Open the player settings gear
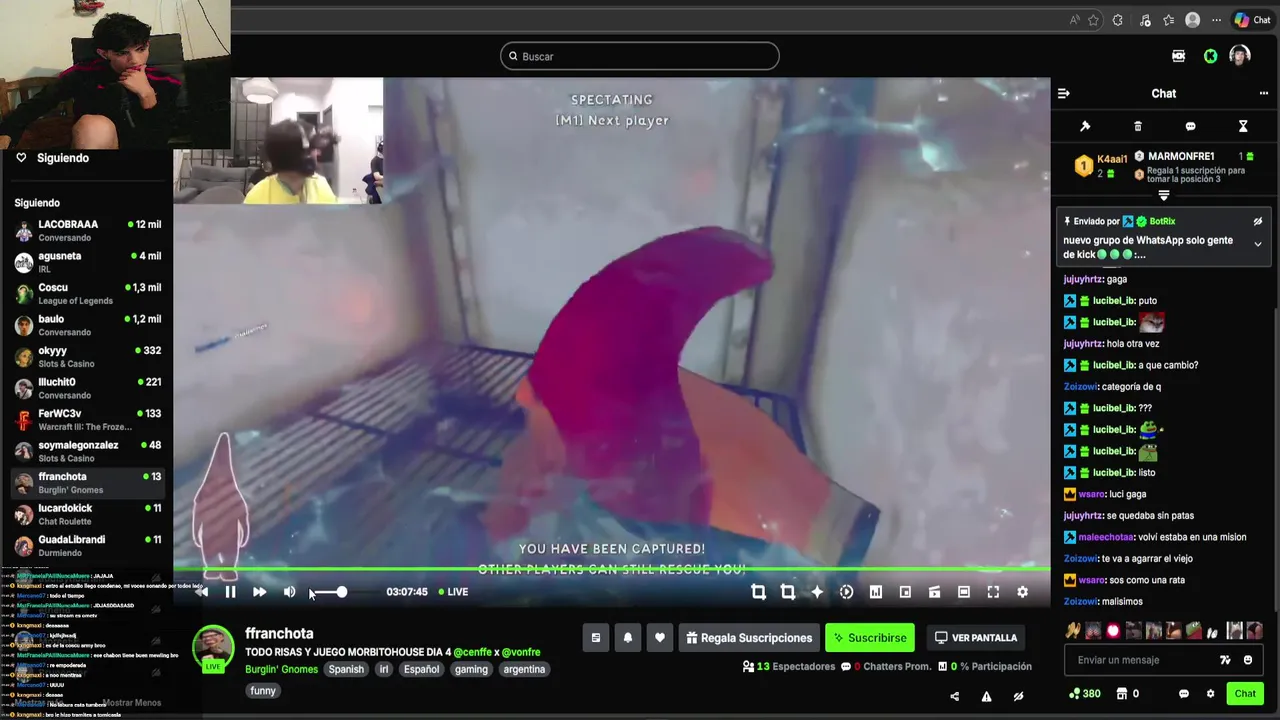The image size is (1280, 720). pyautogui.click(x=1022, y=592)
